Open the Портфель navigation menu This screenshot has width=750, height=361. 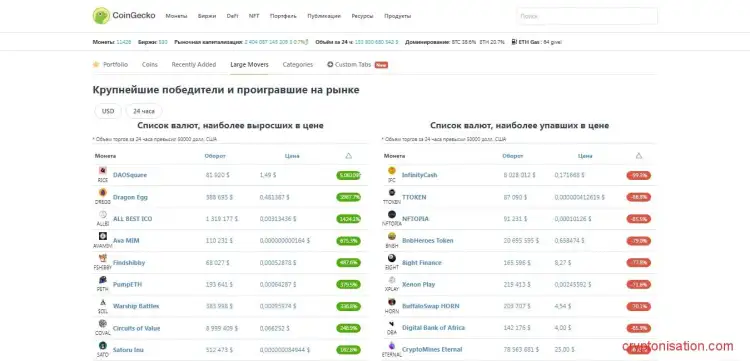click(x=284, y=16)
